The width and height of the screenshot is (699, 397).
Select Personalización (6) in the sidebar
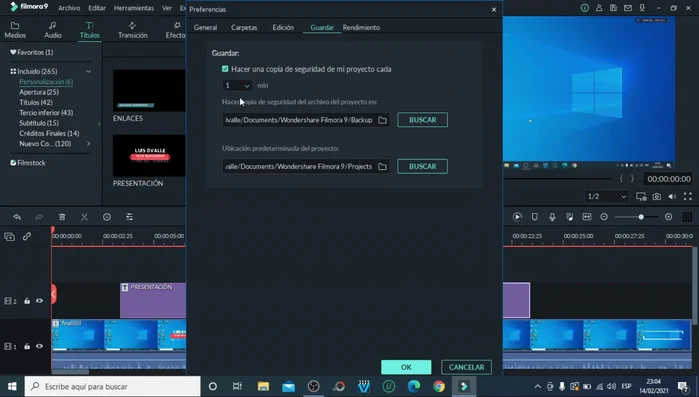point(46,82)
